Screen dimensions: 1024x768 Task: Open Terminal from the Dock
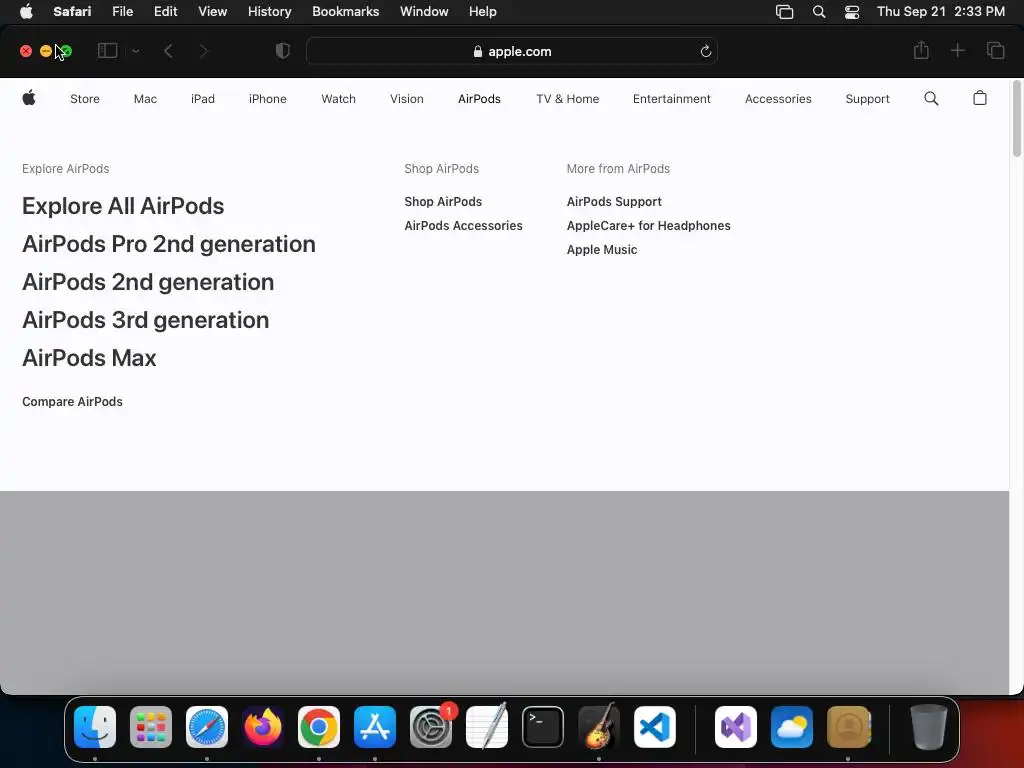point(543,726)
